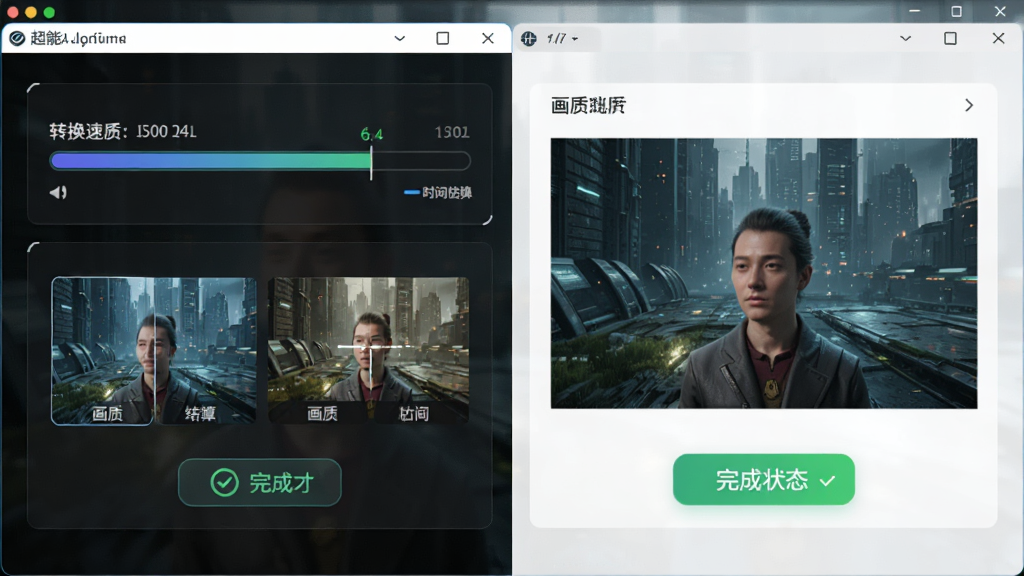
Task: Click the large preview image in right window
Action: tap(763, 273)
